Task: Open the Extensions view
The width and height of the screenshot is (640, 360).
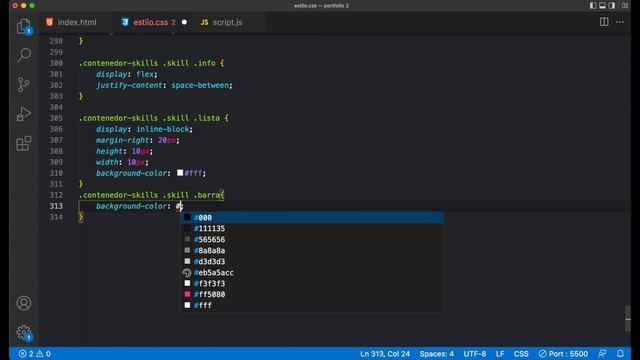Action: point(24,143)
